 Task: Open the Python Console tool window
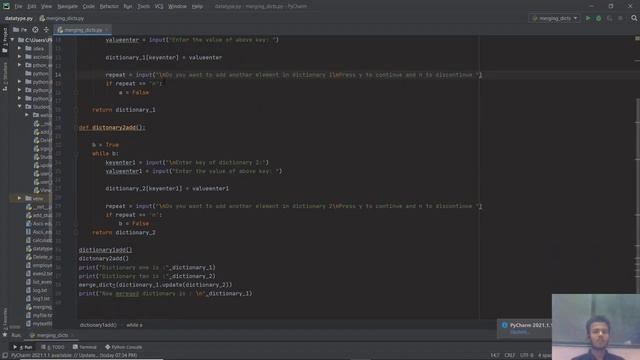tap(124, 347)
